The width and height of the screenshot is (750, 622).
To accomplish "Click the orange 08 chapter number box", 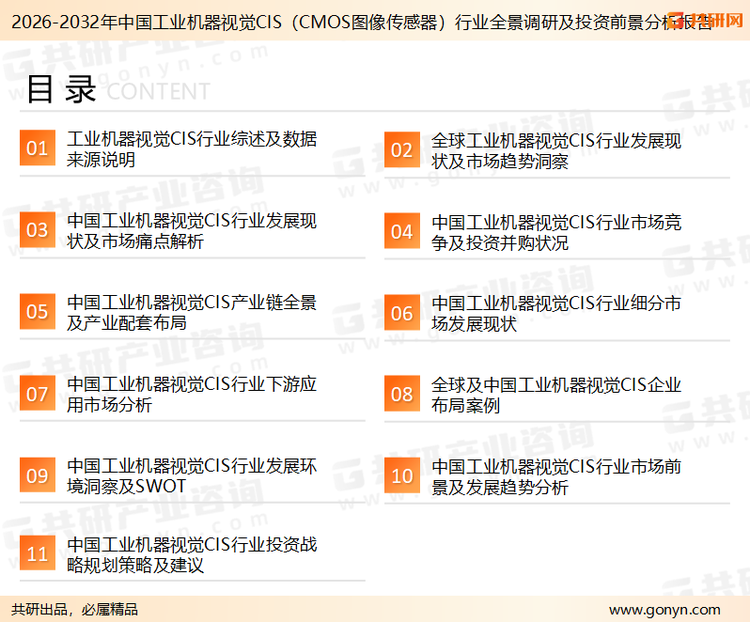I will click(x=402, y=394).
